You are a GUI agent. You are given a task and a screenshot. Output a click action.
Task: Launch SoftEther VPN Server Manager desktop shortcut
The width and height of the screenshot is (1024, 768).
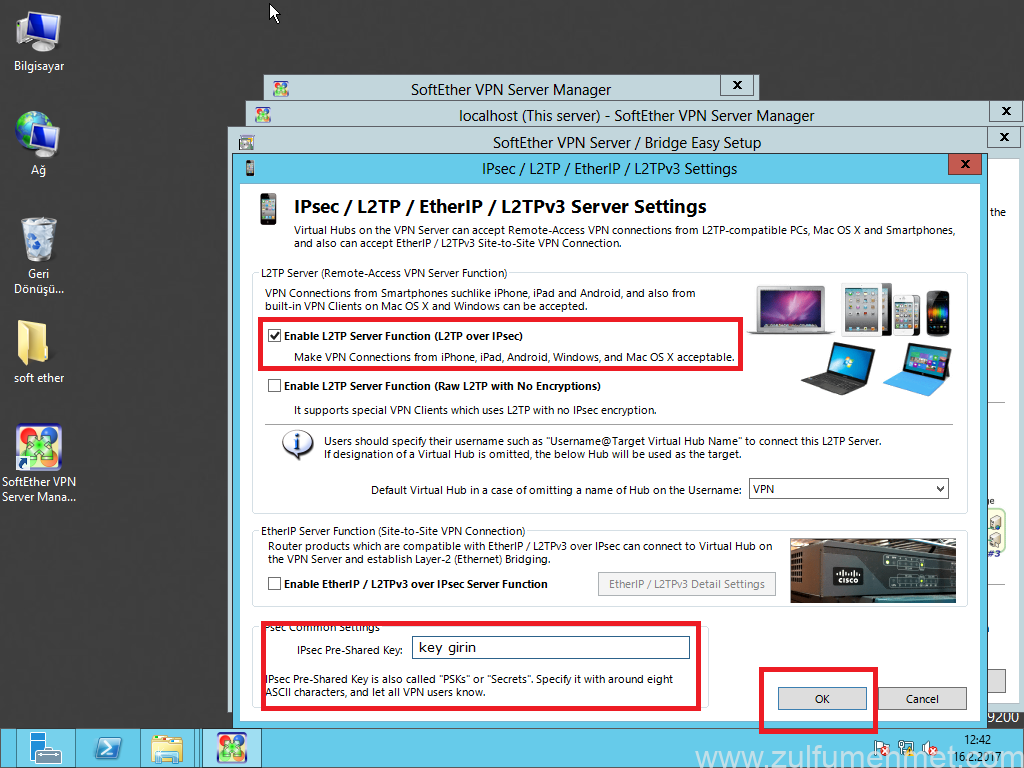tap(39, 449)
